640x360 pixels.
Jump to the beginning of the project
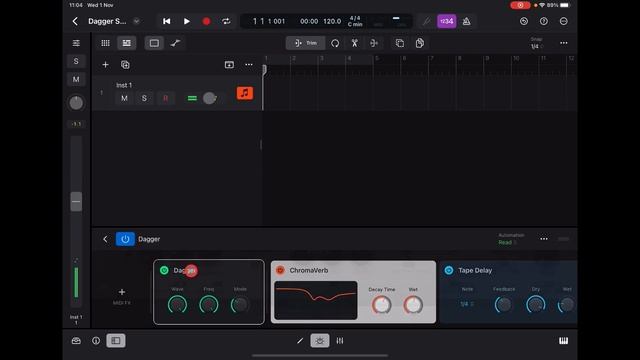coord(167,21)
